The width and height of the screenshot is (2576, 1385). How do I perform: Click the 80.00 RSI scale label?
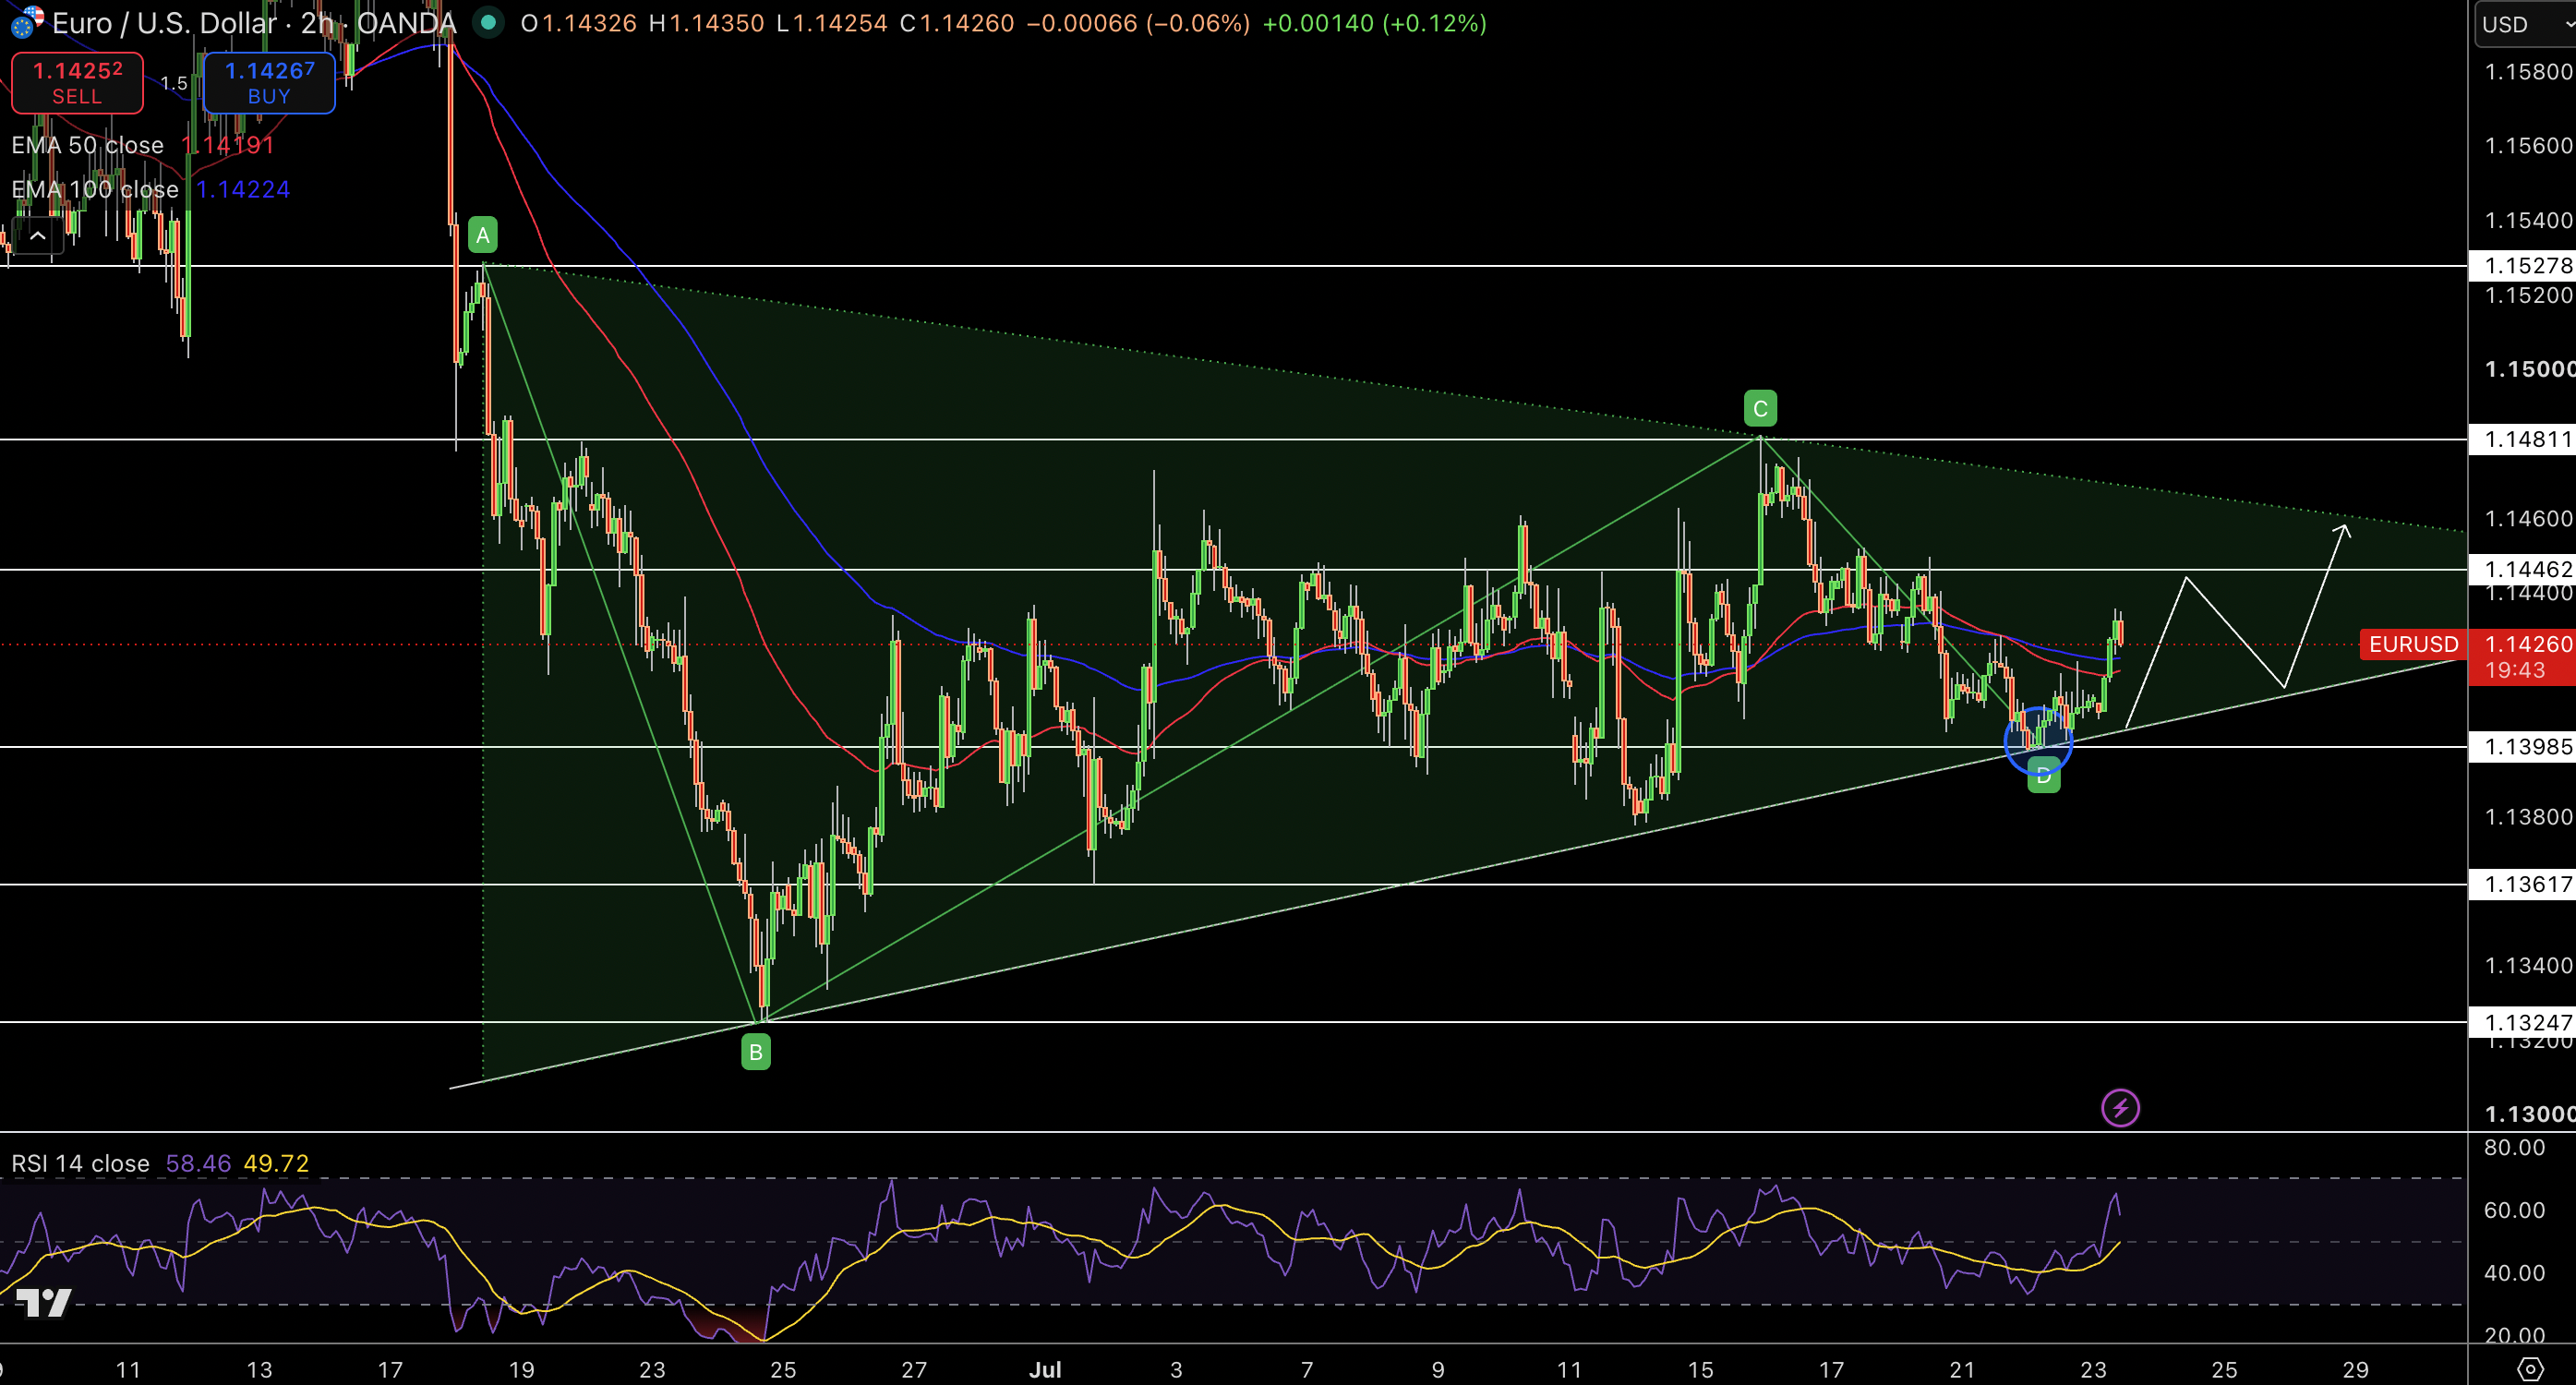click(2514, 1148)
